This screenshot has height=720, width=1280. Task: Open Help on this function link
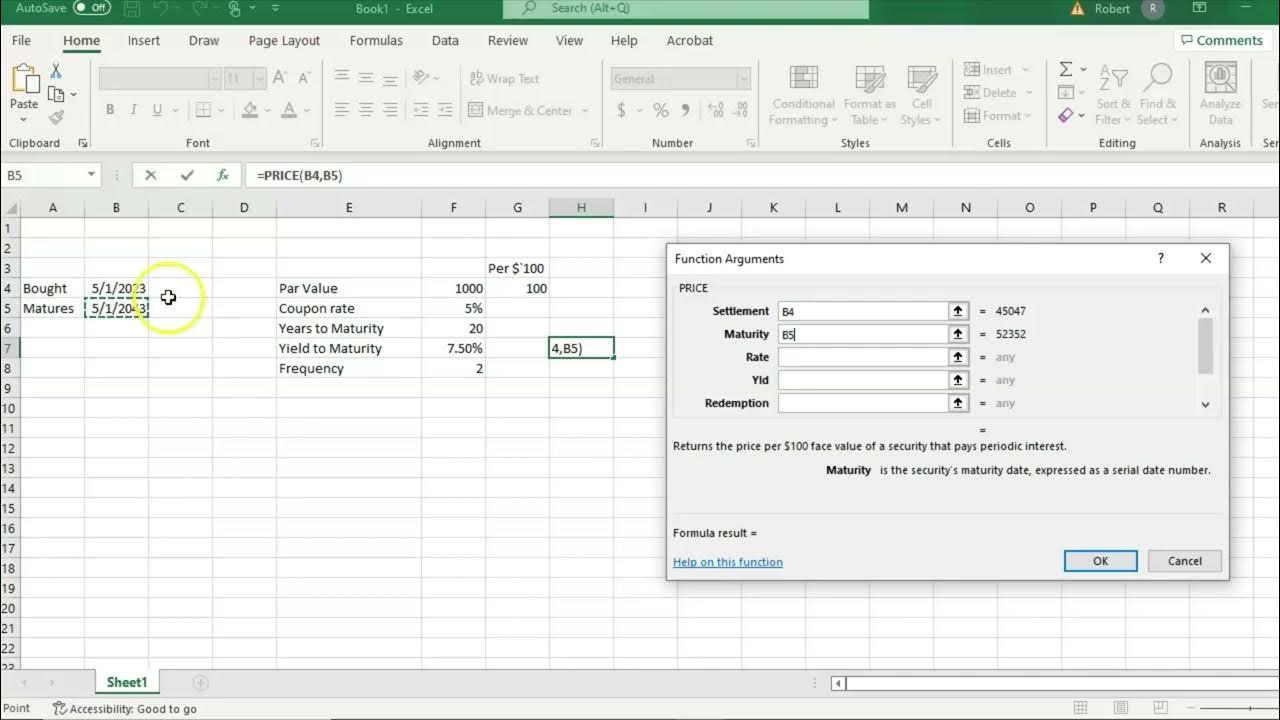(728, 562)
